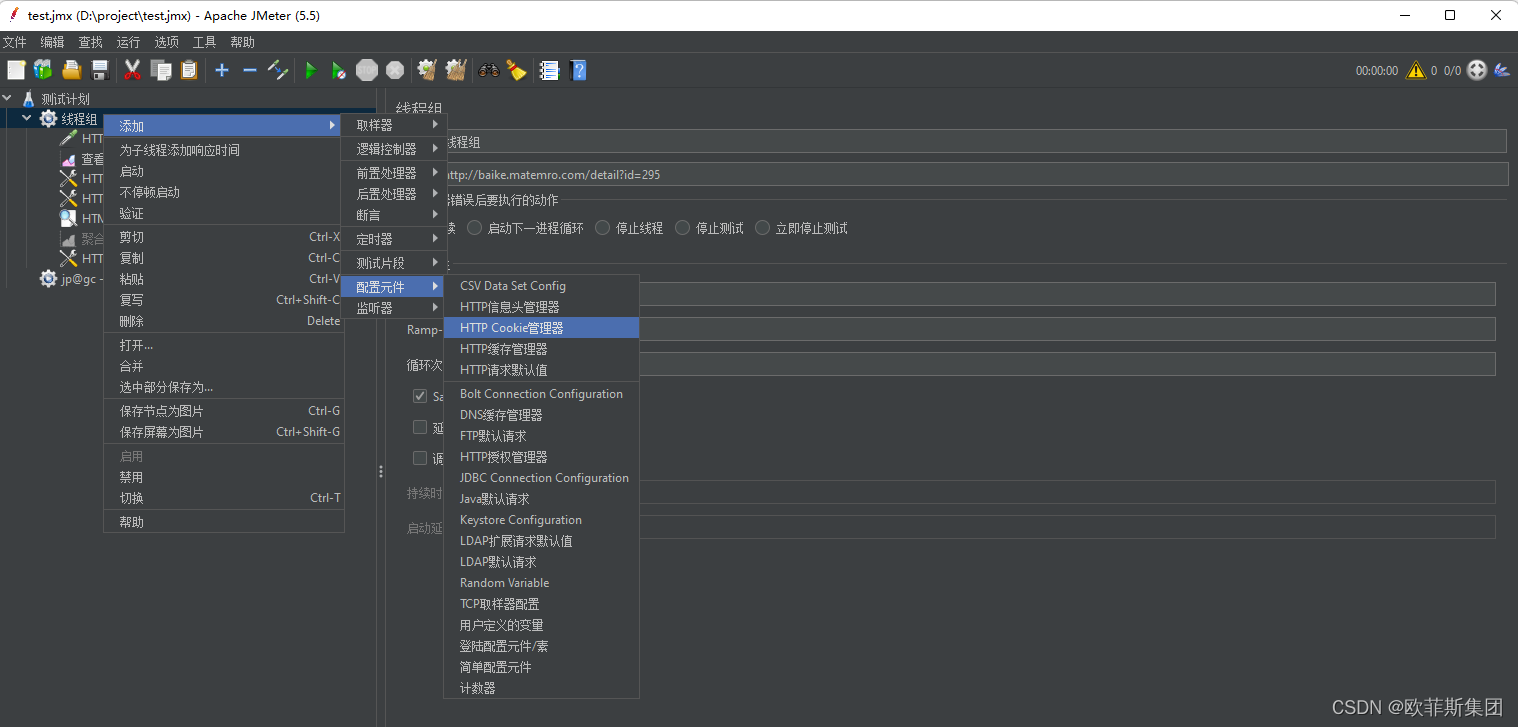This screenshot has height=727, width=1518.
Task: Click the blue minus Collapse All icon
Action: pos(250,70)
